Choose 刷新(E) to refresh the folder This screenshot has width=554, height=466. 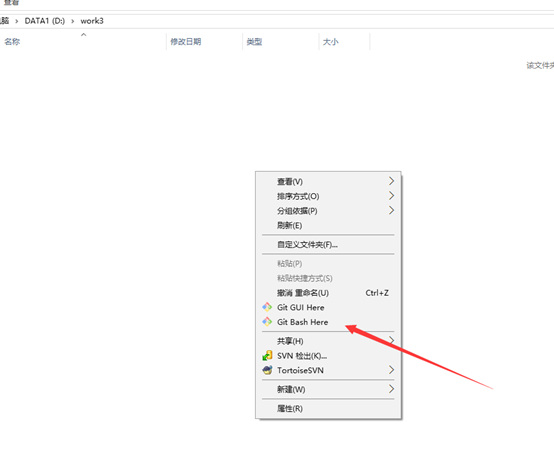point(328,225)
